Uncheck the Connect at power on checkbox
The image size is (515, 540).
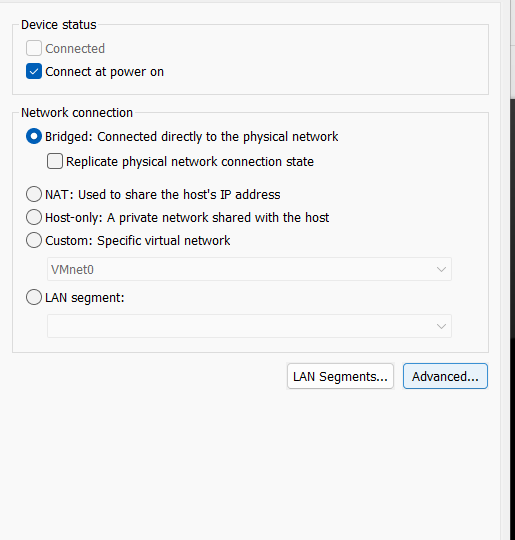pos(34,71)
